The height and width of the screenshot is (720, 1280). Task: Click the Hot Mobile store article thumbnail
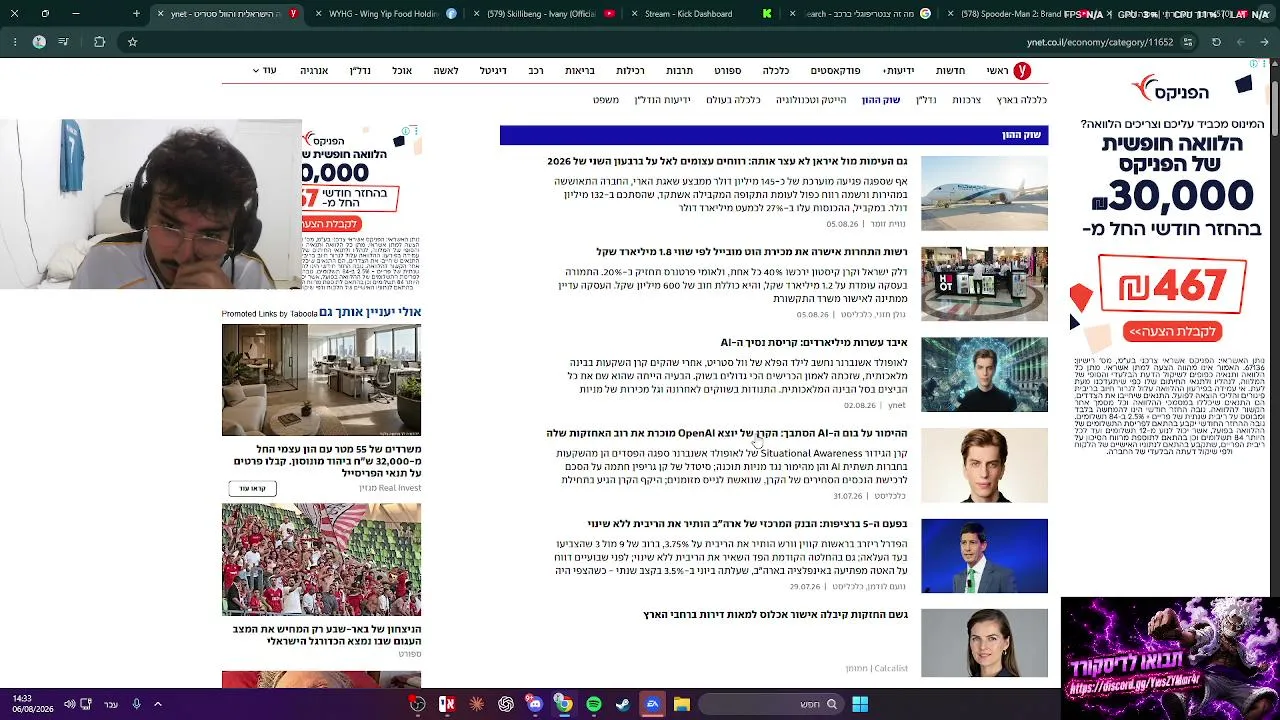tap(984, 284)
